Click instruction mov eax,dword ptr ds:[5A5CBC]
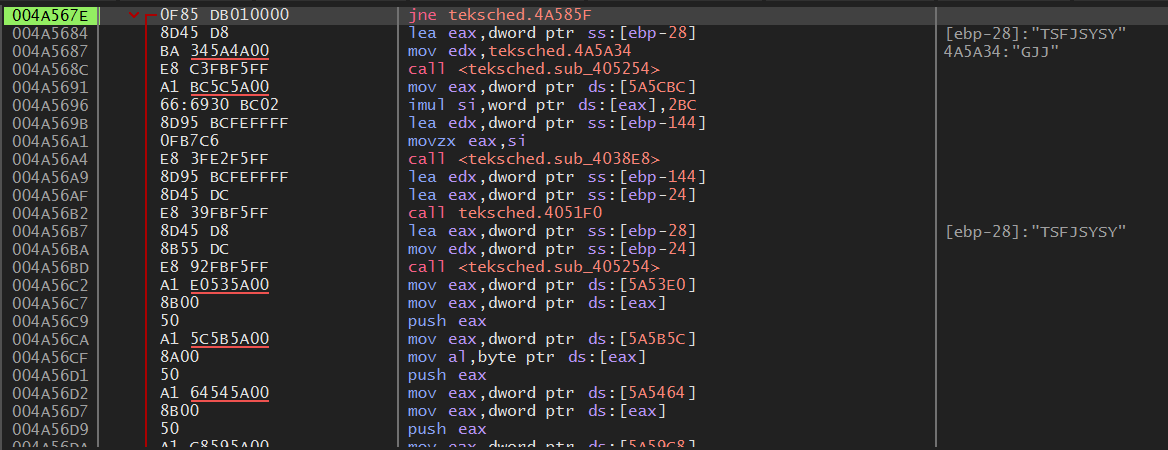The width and height of the screenshot is (1168, 450). [552, 87]
